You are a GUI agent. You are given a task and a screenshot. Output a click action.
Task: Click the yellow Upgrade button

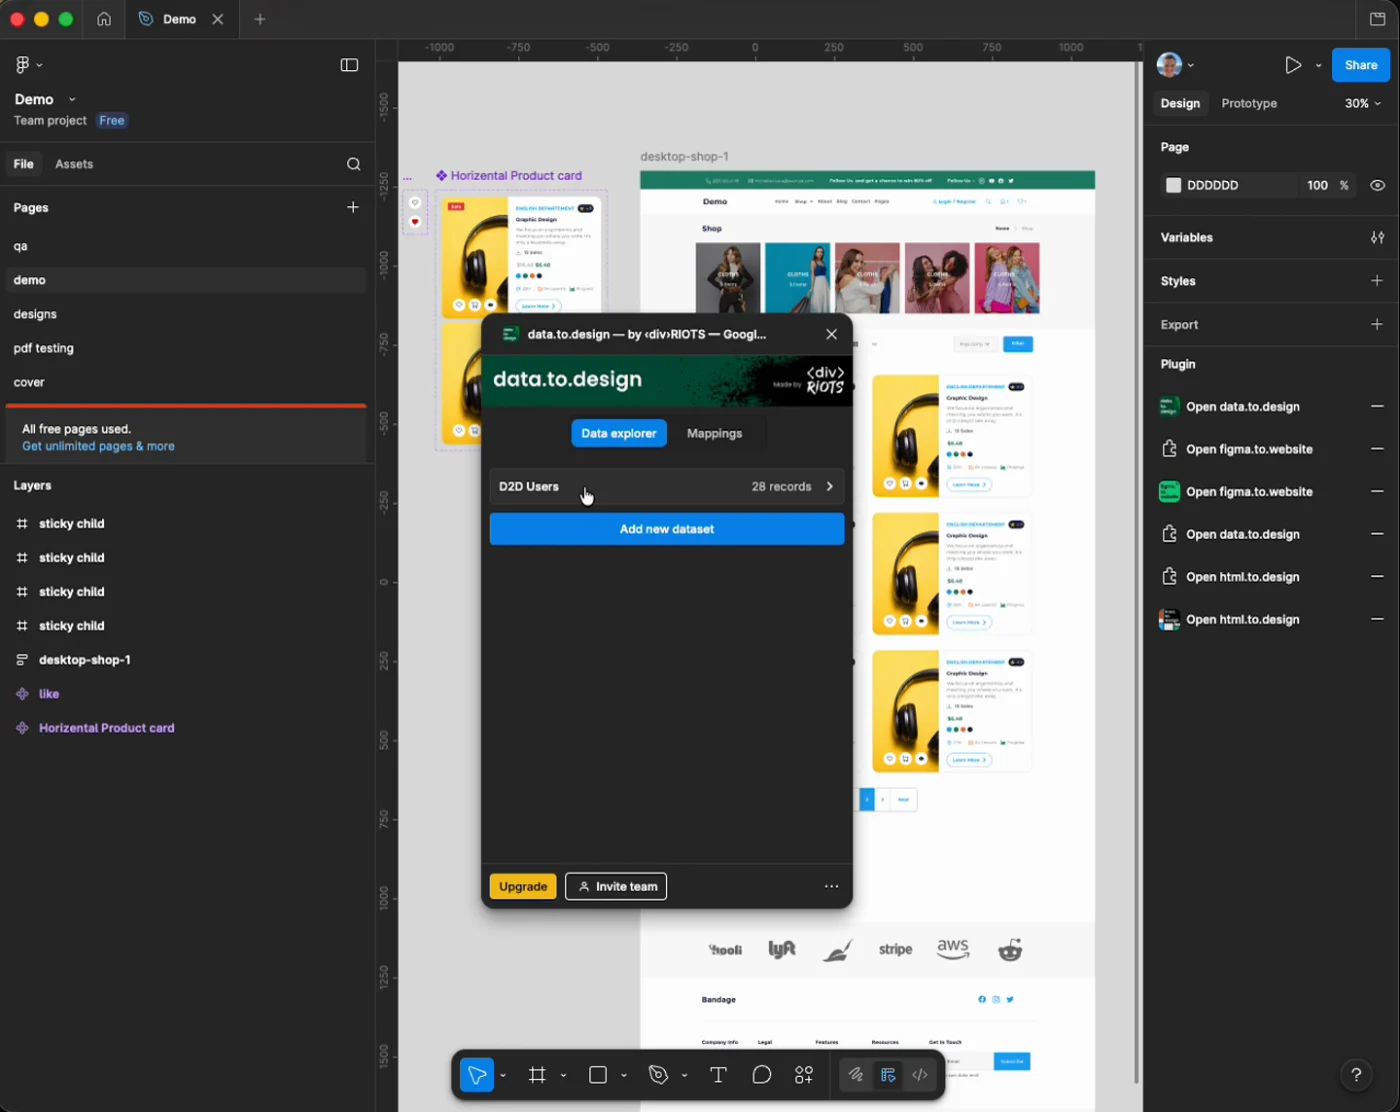pyautogui.click(x=523, y=887)
